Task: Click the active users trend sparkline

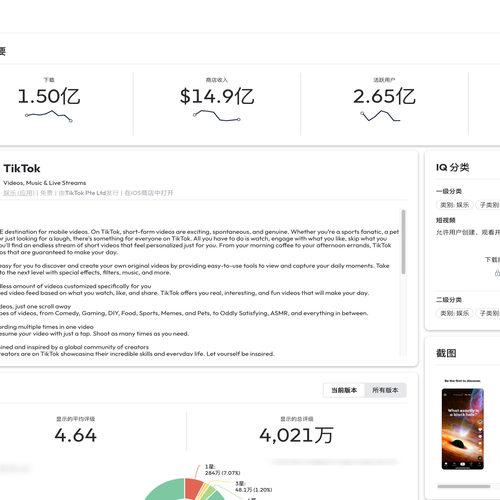Action: (x=380, y=116)
